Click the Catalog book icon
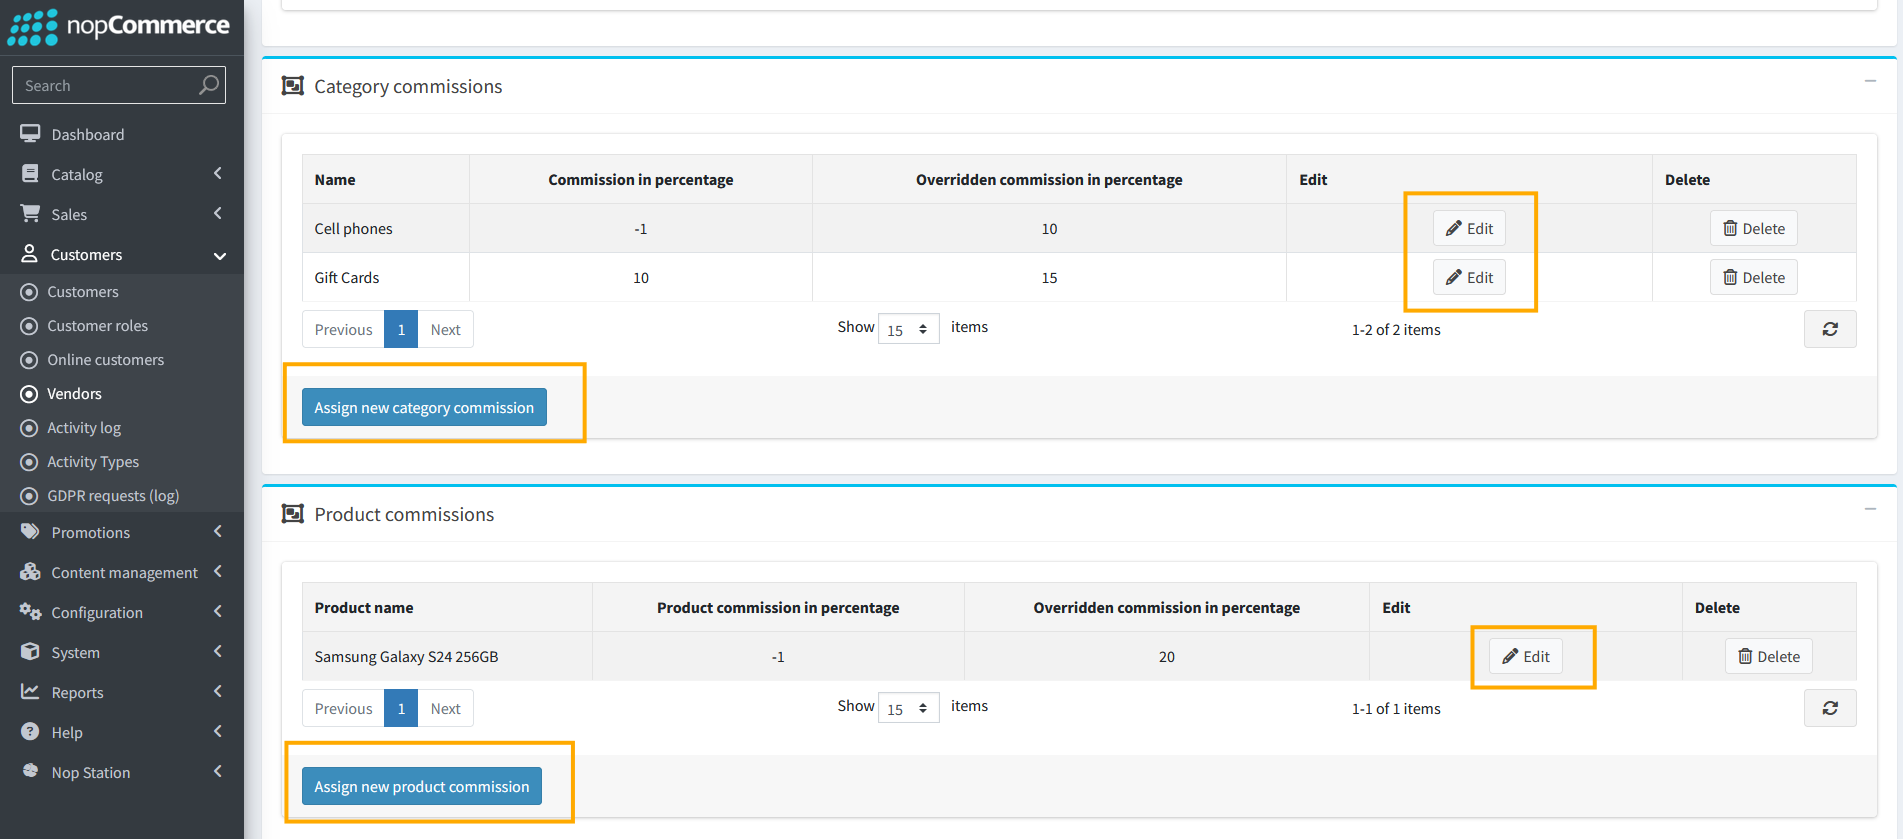Screen dimensions: 1903x839 (x=31, y=174)
